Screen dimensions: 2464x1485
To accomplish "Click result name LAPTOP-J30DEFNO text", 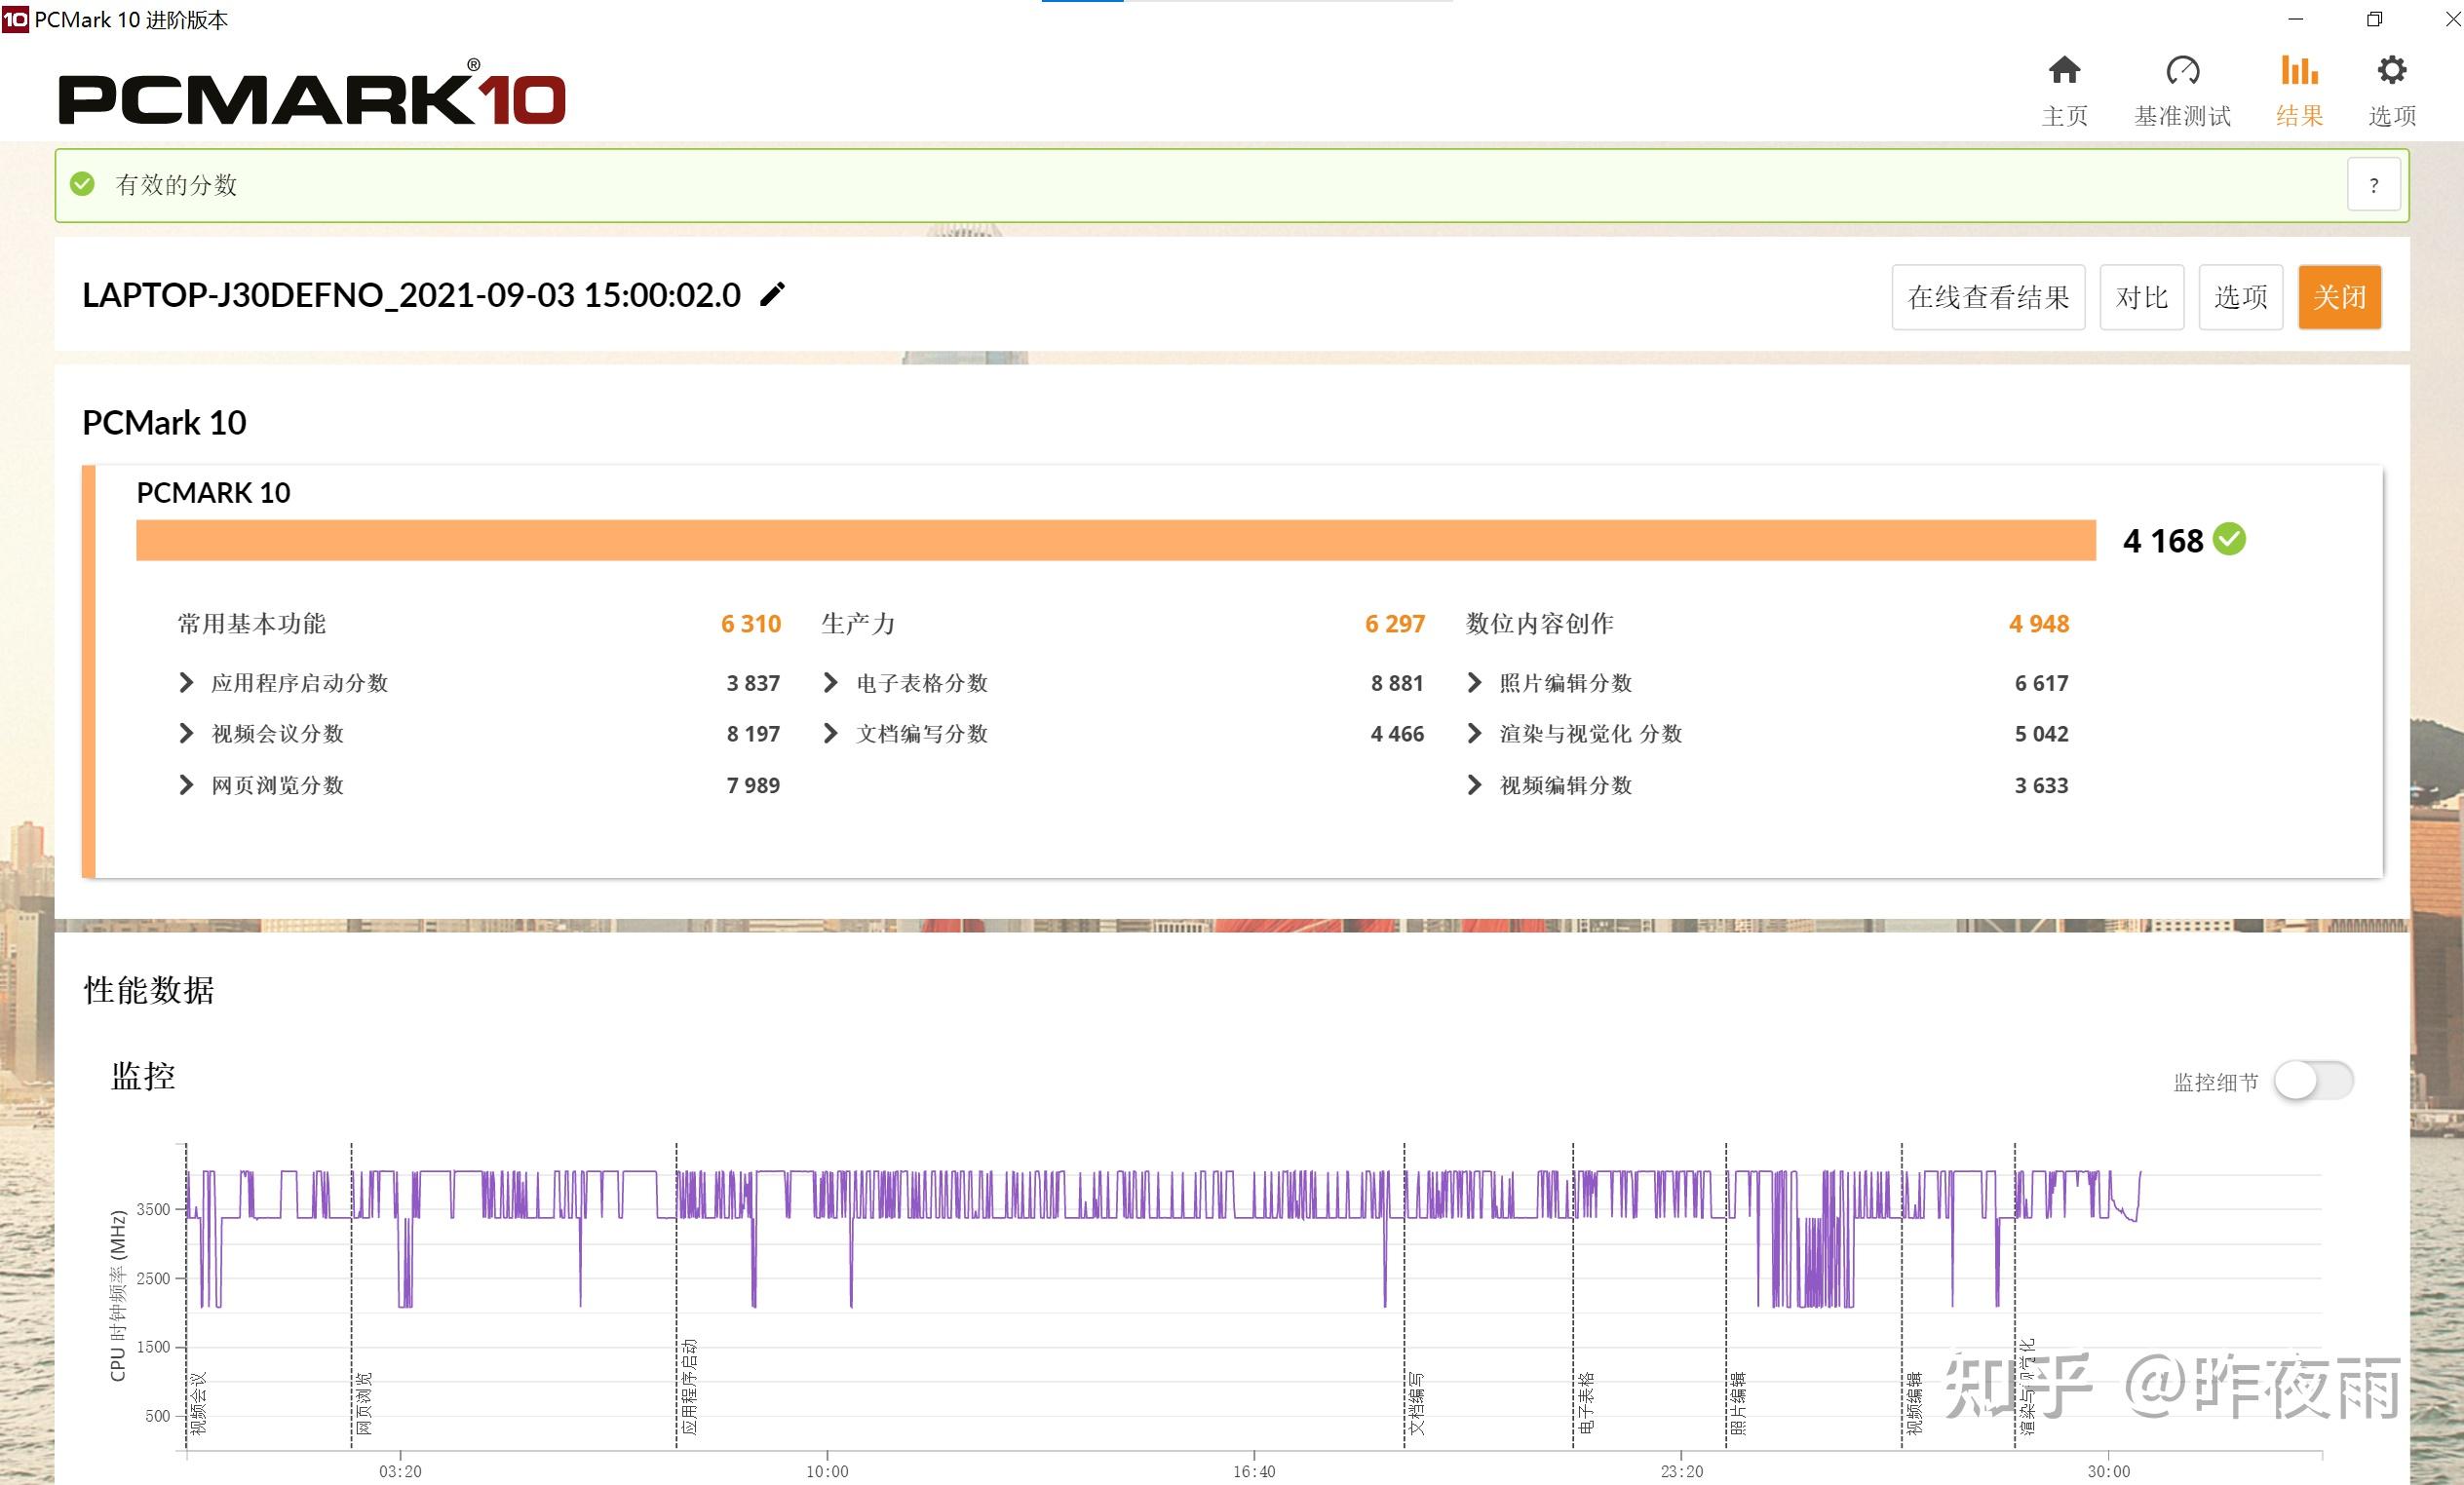I will coord(411,295).
